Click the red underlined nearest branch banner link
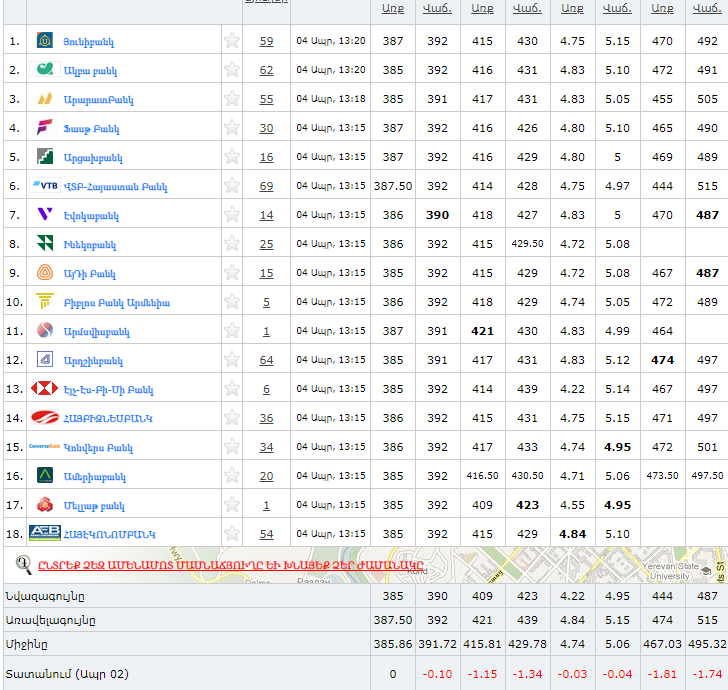Image resolution: width=728 pixels, height=690 pixels. (x=231, y=565)
